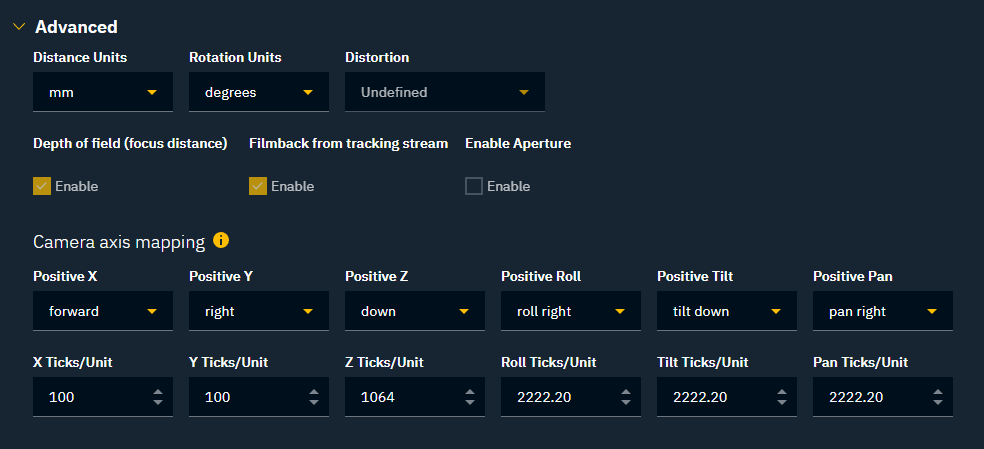Focus the Tilt Ticks/Unit value field
984x449 pixels.
712,397
